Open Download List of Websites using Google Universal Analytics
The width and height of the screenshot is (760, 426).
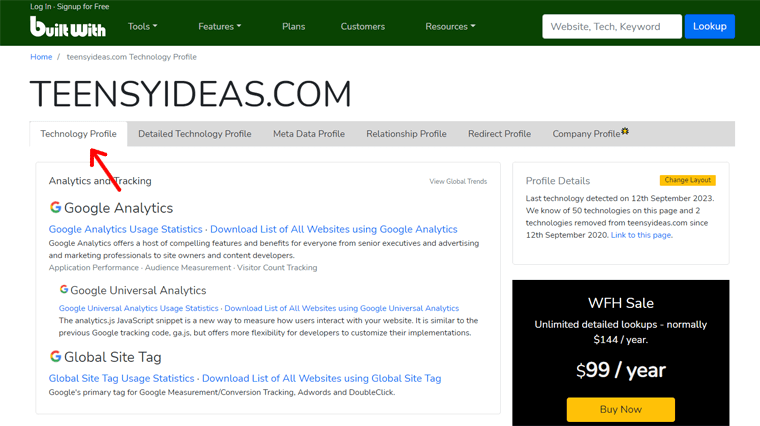[x=342, y=308]
